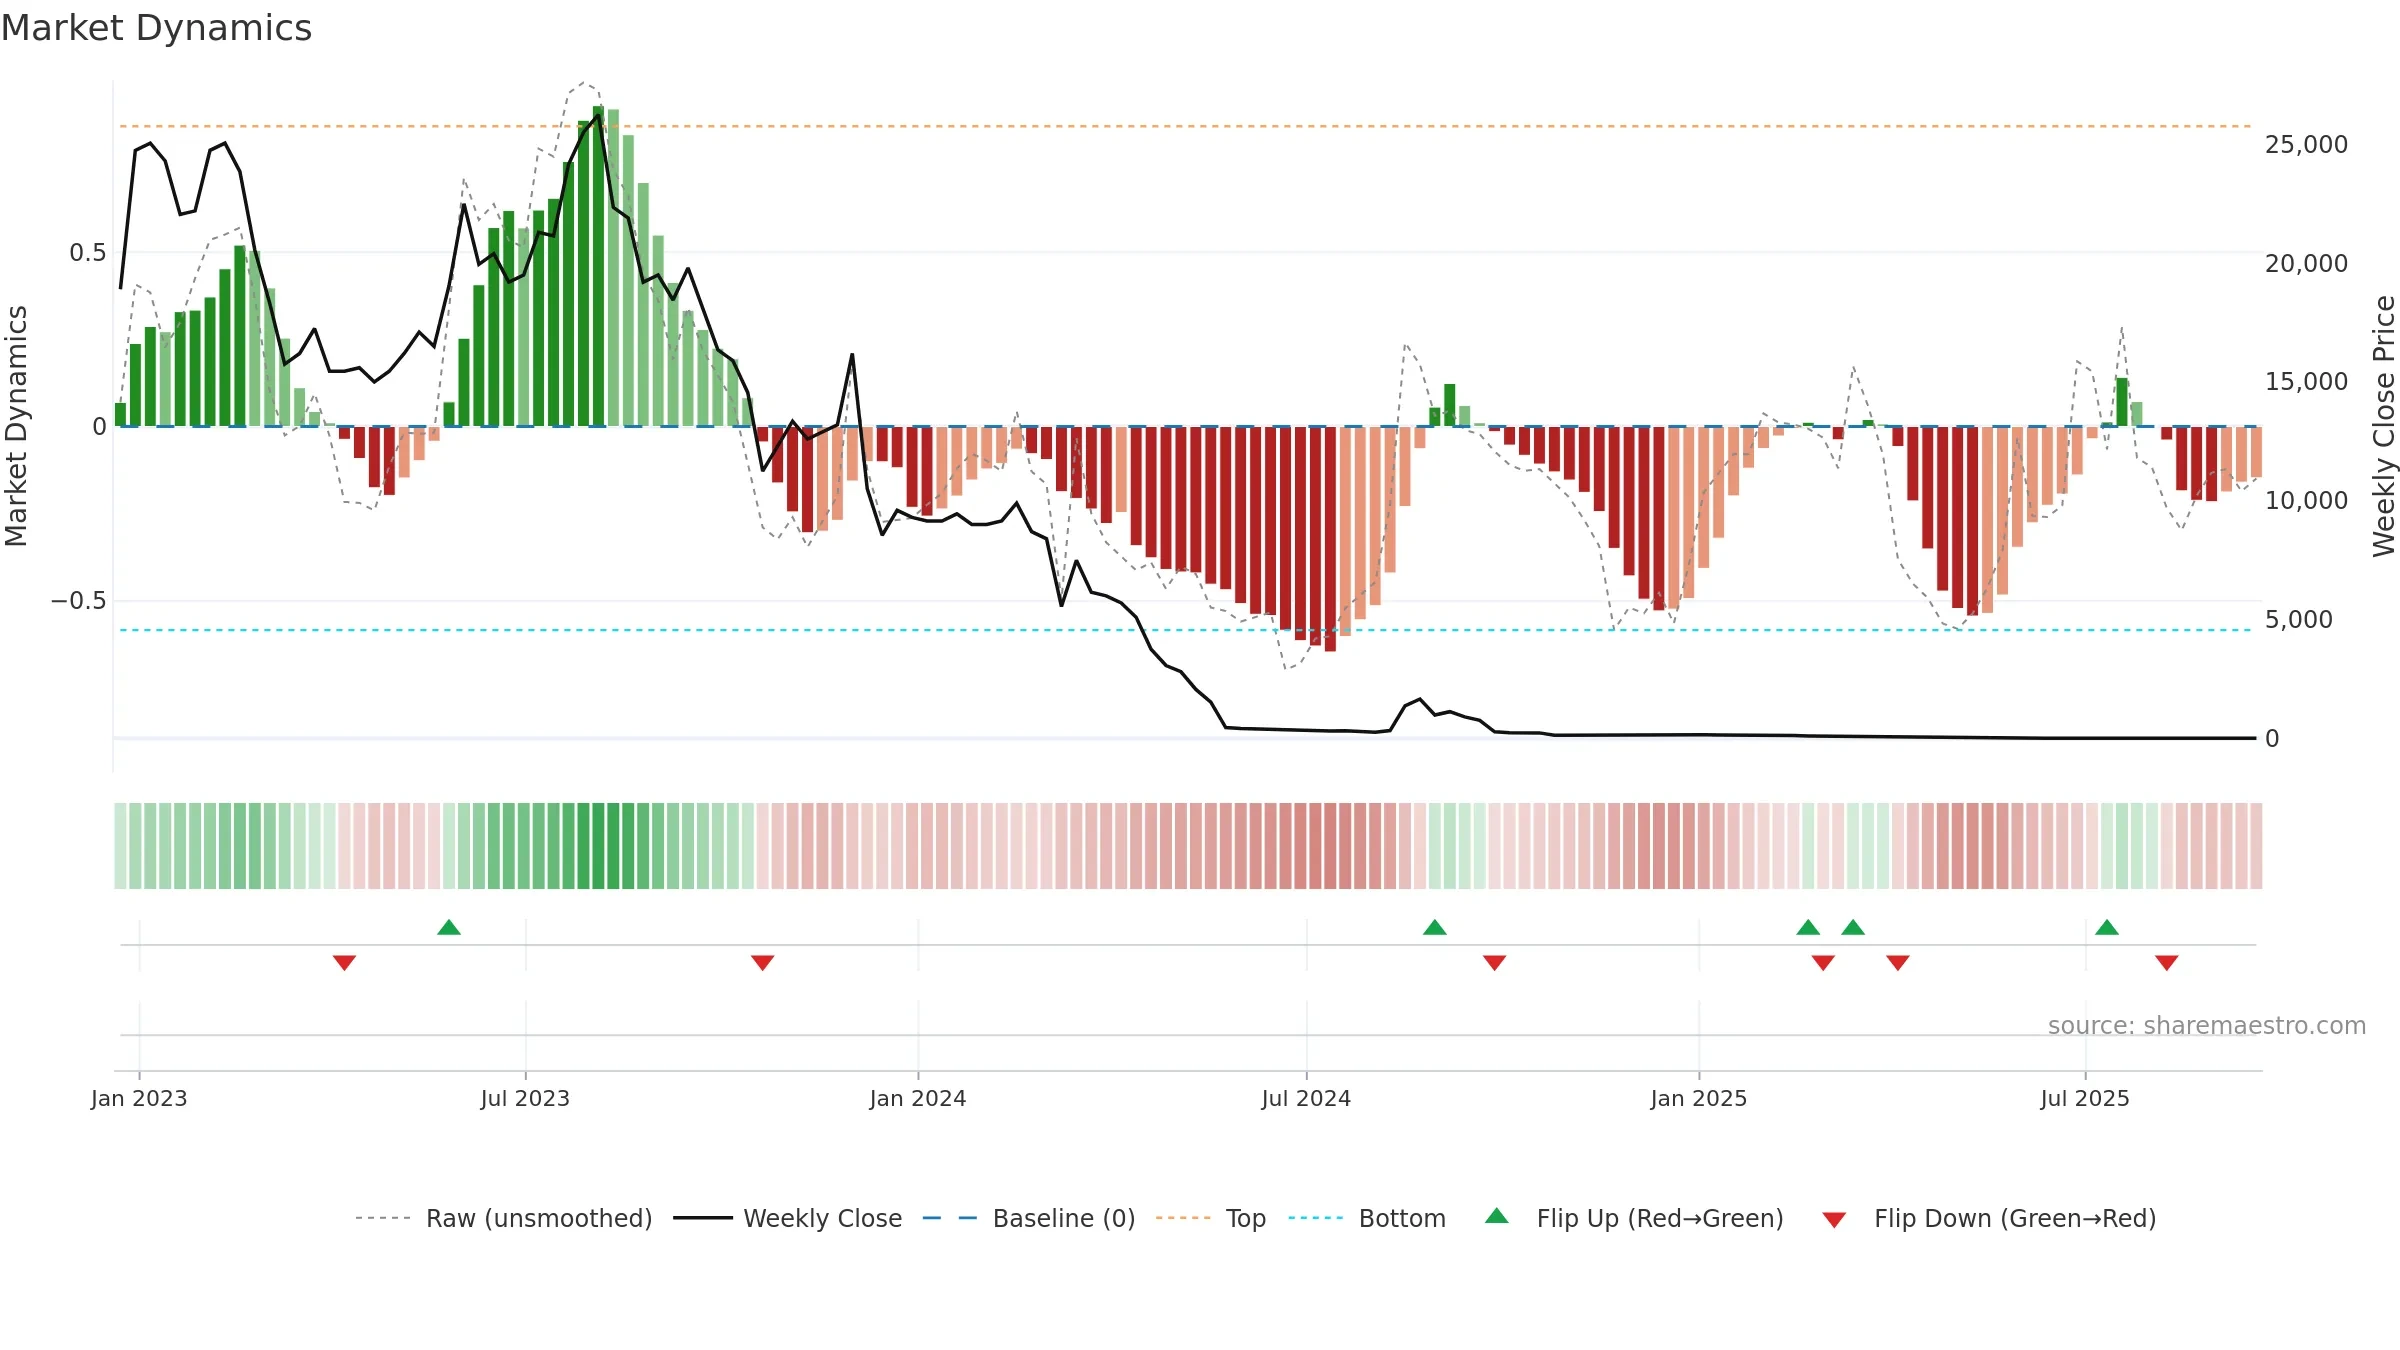Click the 10,000 right axis tick label
The width and height of the screenshot is (2400, 1350).
tap(2306, 501)
